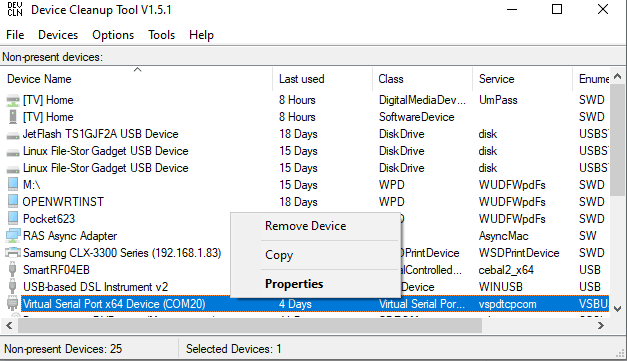Sort by the Service column header

[x=522, y=79]
